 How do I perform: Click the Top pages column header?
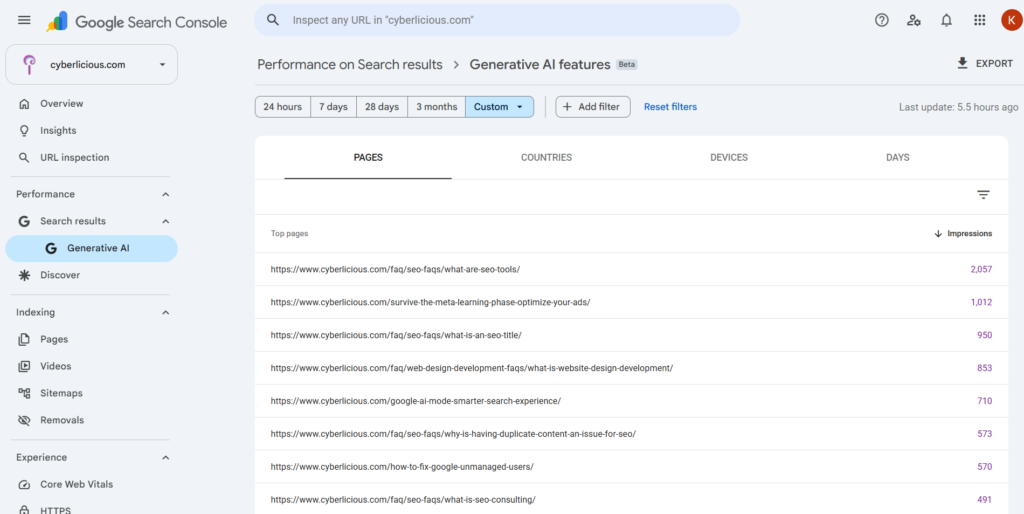tap(289, 233)
